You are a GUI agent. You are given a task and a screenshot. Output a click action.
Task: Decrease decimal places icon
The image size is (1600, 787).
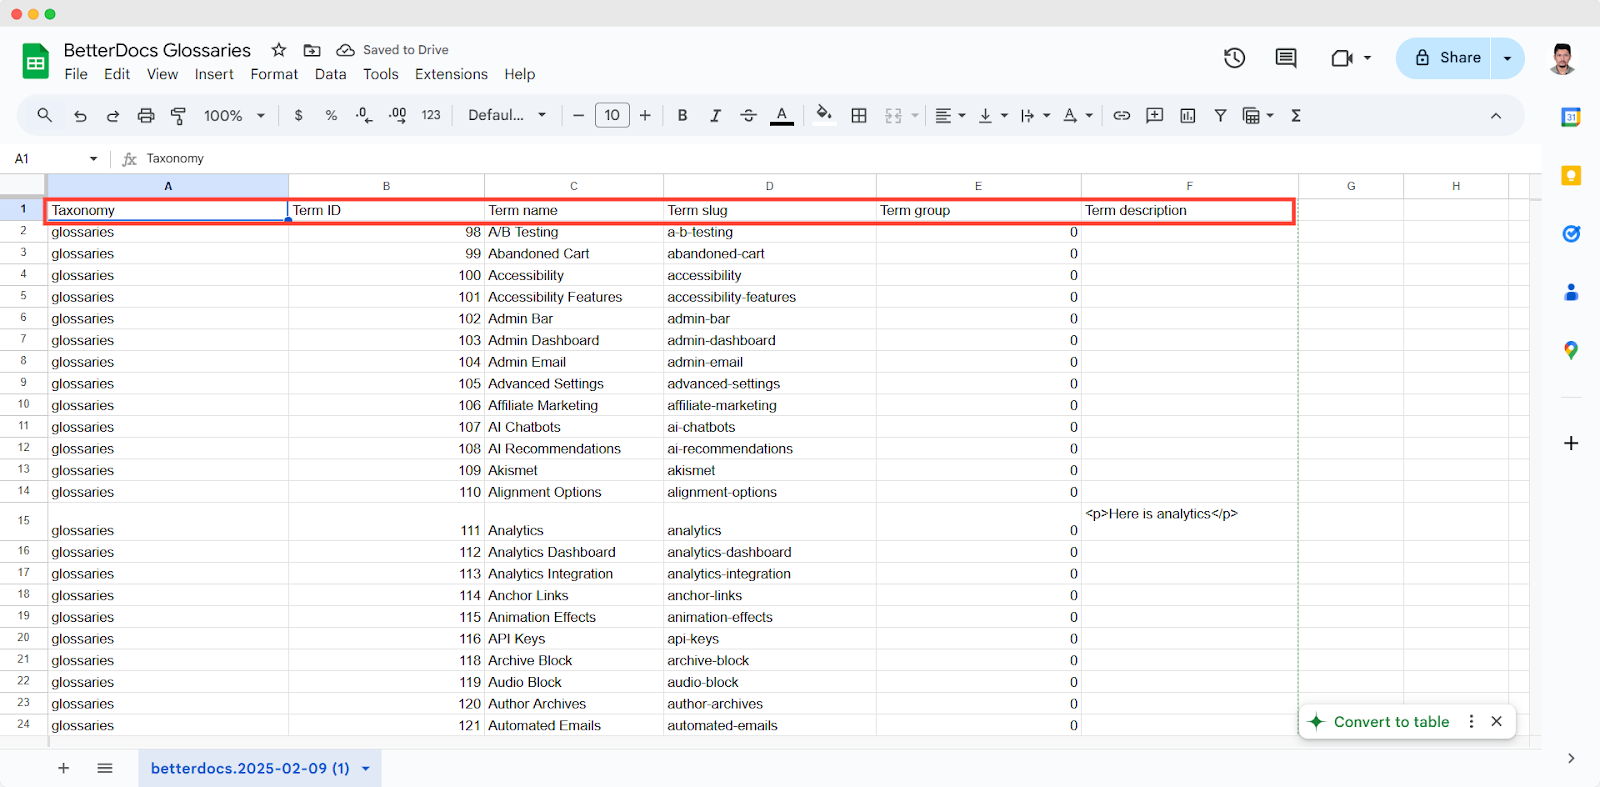pos(364,116)
